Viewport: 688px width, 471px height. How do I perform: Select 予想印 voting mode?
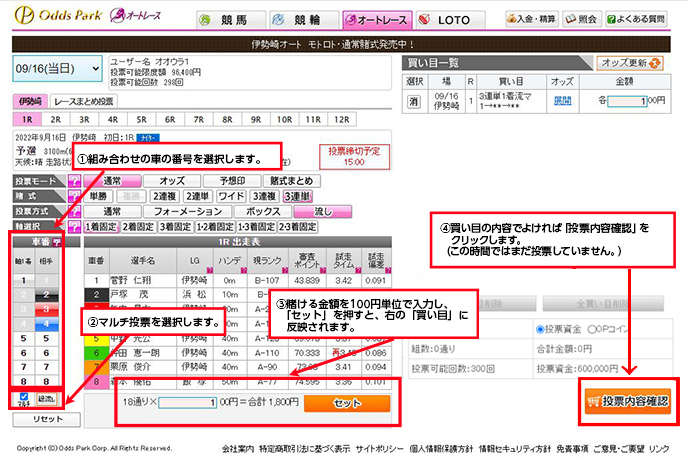[x=232, y=181]
